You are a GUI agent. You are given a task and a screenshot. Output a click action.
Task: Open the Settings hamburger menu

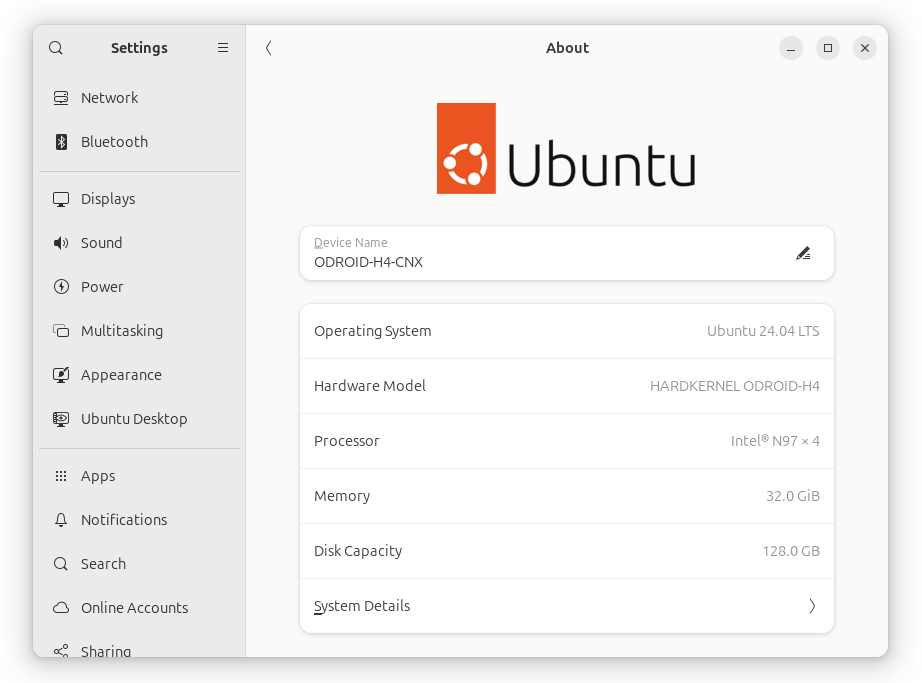coord(223,48)
